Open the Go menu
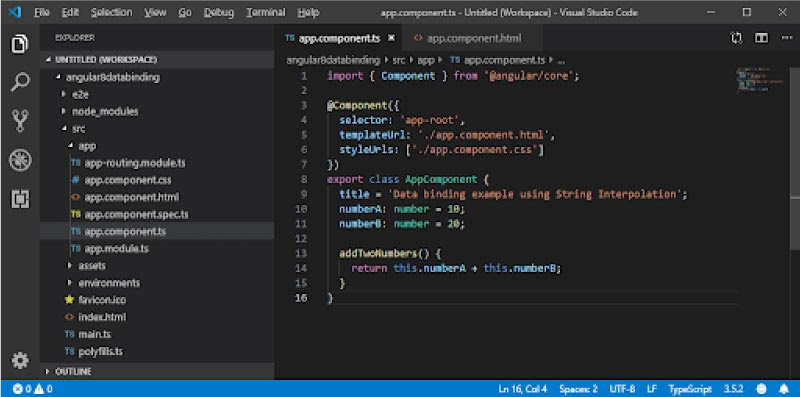The width and height of the screenshot is (800, 397). (x=185, y=12)
